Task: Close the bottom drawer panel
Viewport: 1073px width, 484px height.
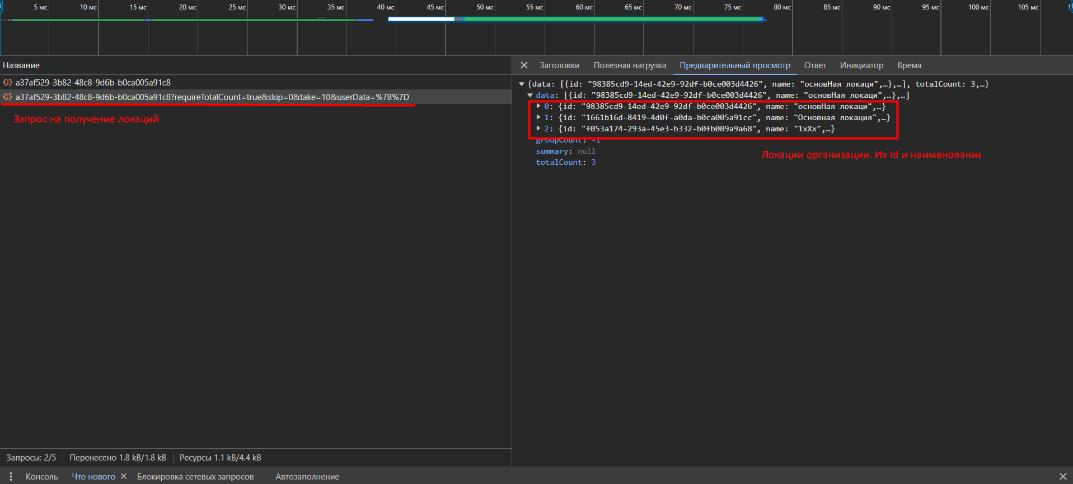Action: pos(1062,476)
